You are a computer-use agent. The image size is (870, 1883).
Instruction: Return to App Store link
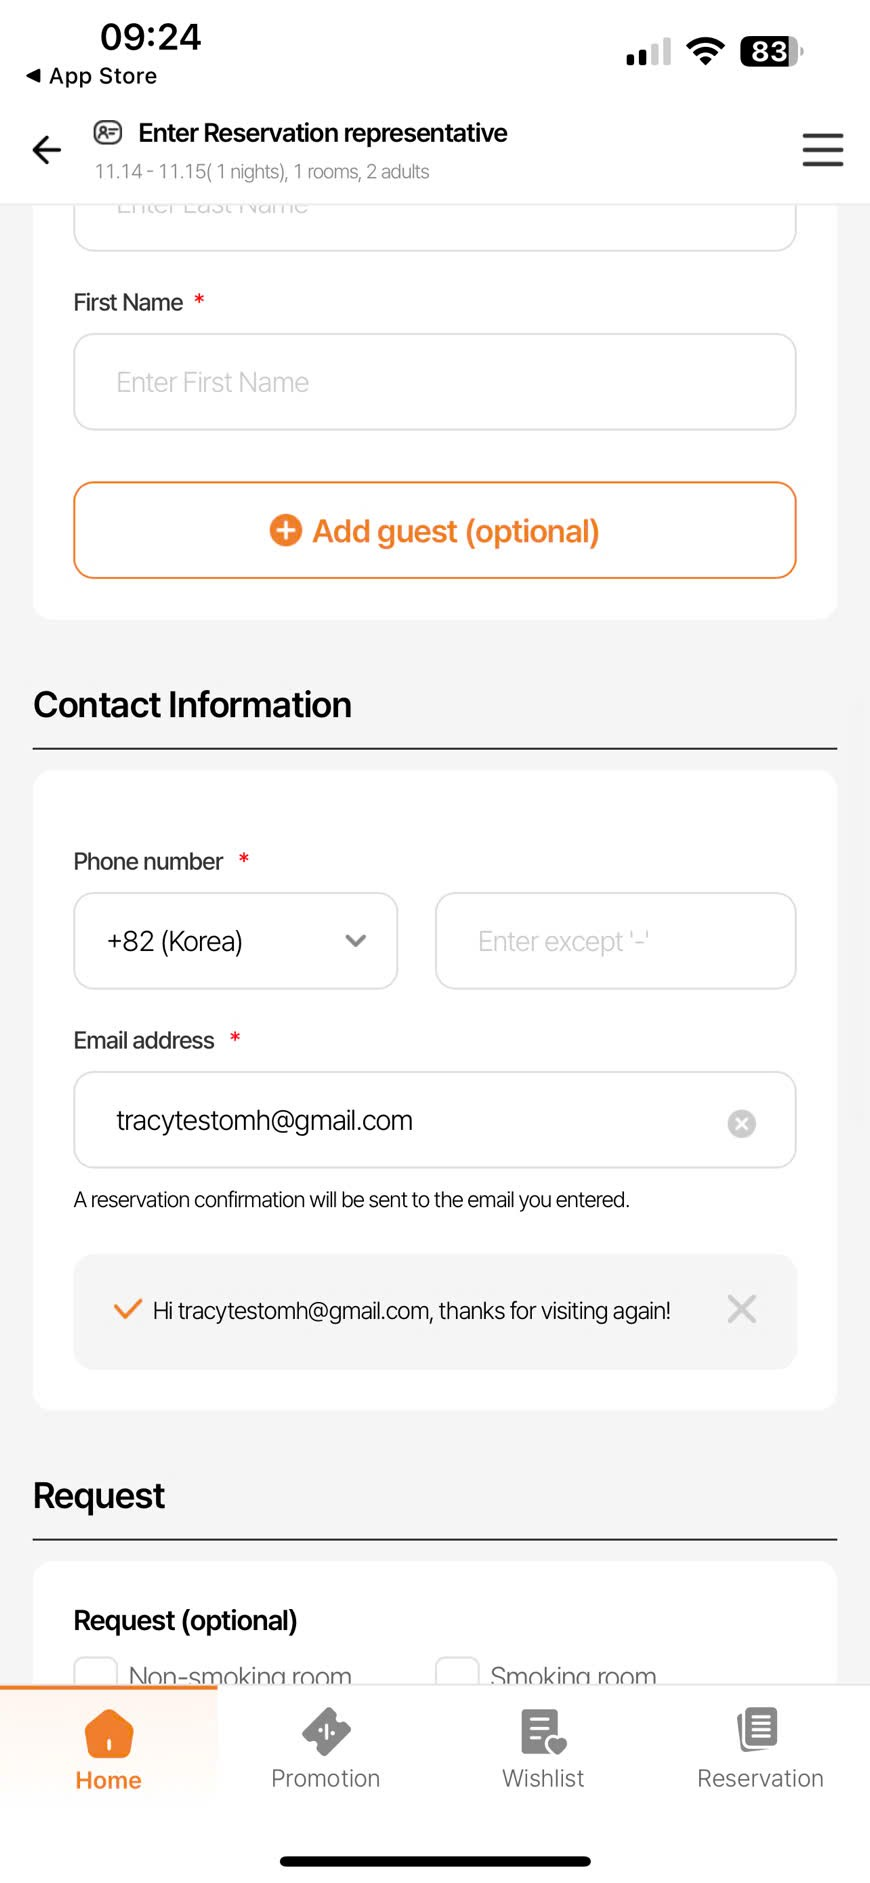click(x=92, y=76)
